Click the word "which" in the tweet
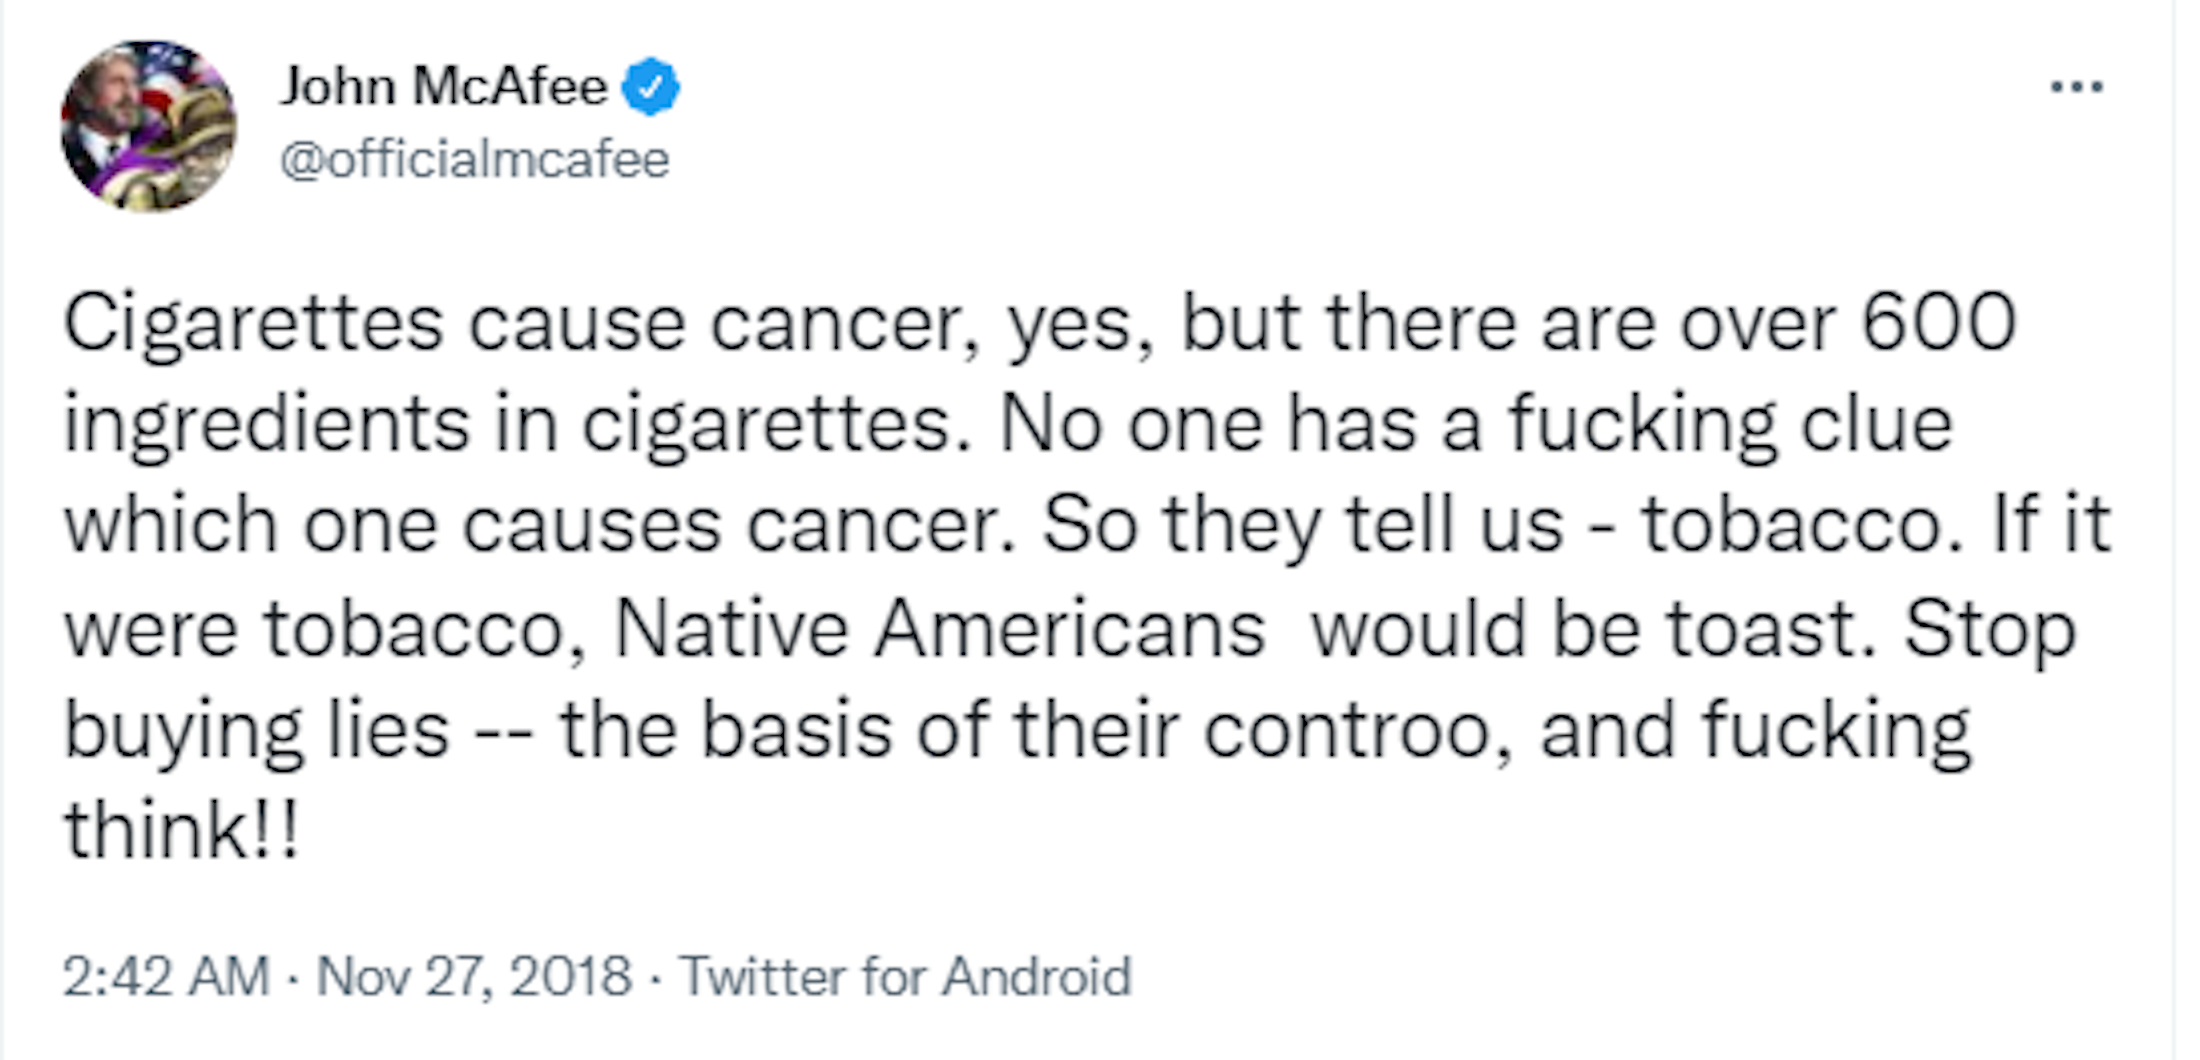 170,526
